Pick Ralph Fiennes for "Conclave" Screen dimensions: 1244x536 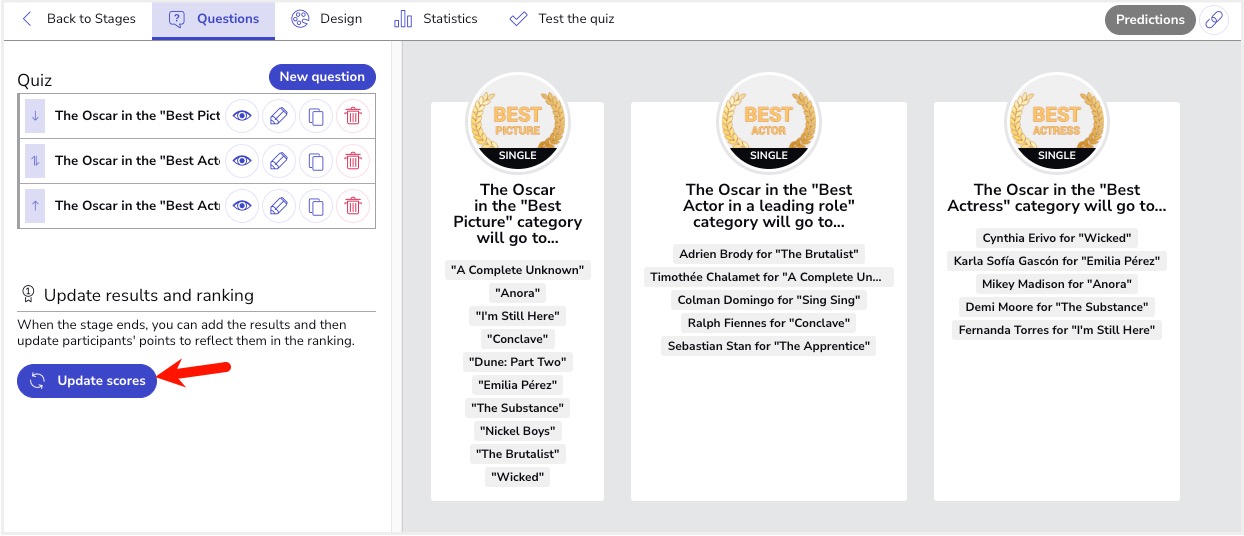(x=769, y=323)
